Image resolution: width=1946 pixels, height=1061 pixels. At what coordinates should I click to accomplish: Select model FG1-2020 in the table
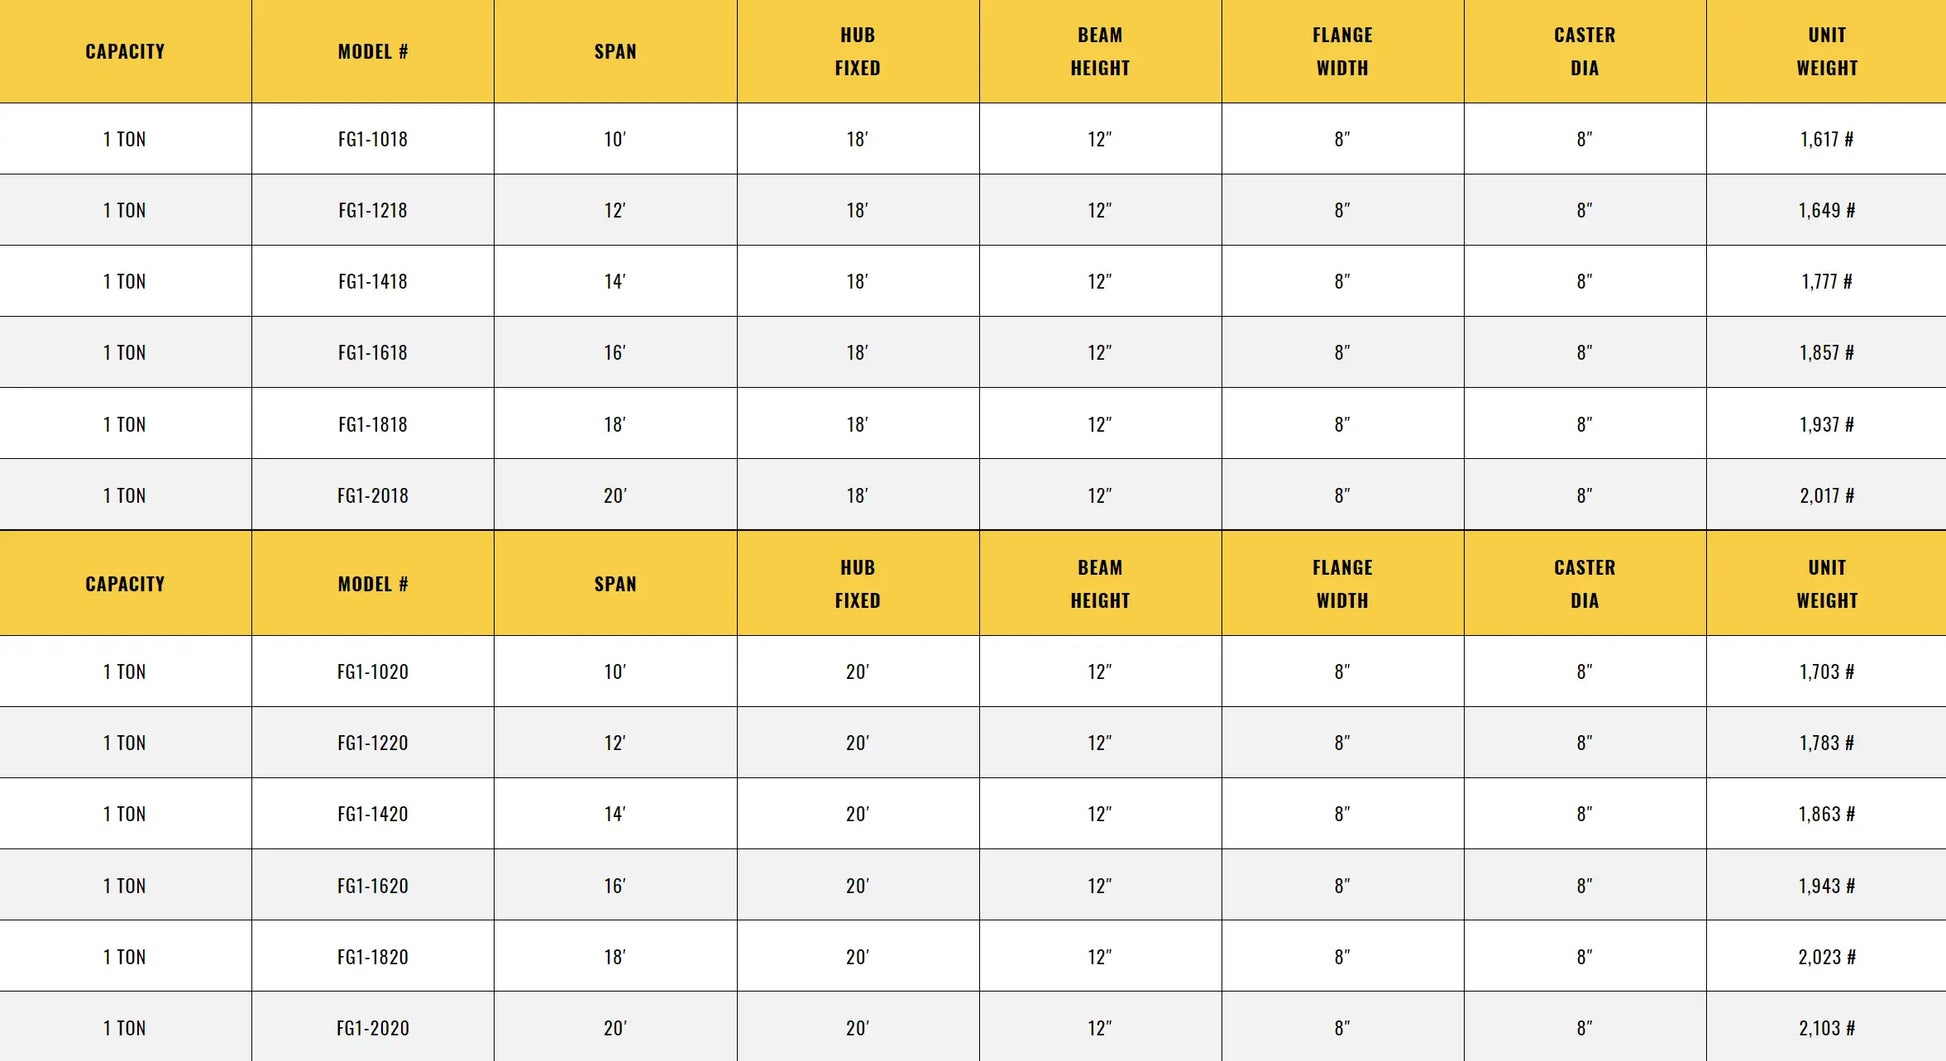[372, 1028]
